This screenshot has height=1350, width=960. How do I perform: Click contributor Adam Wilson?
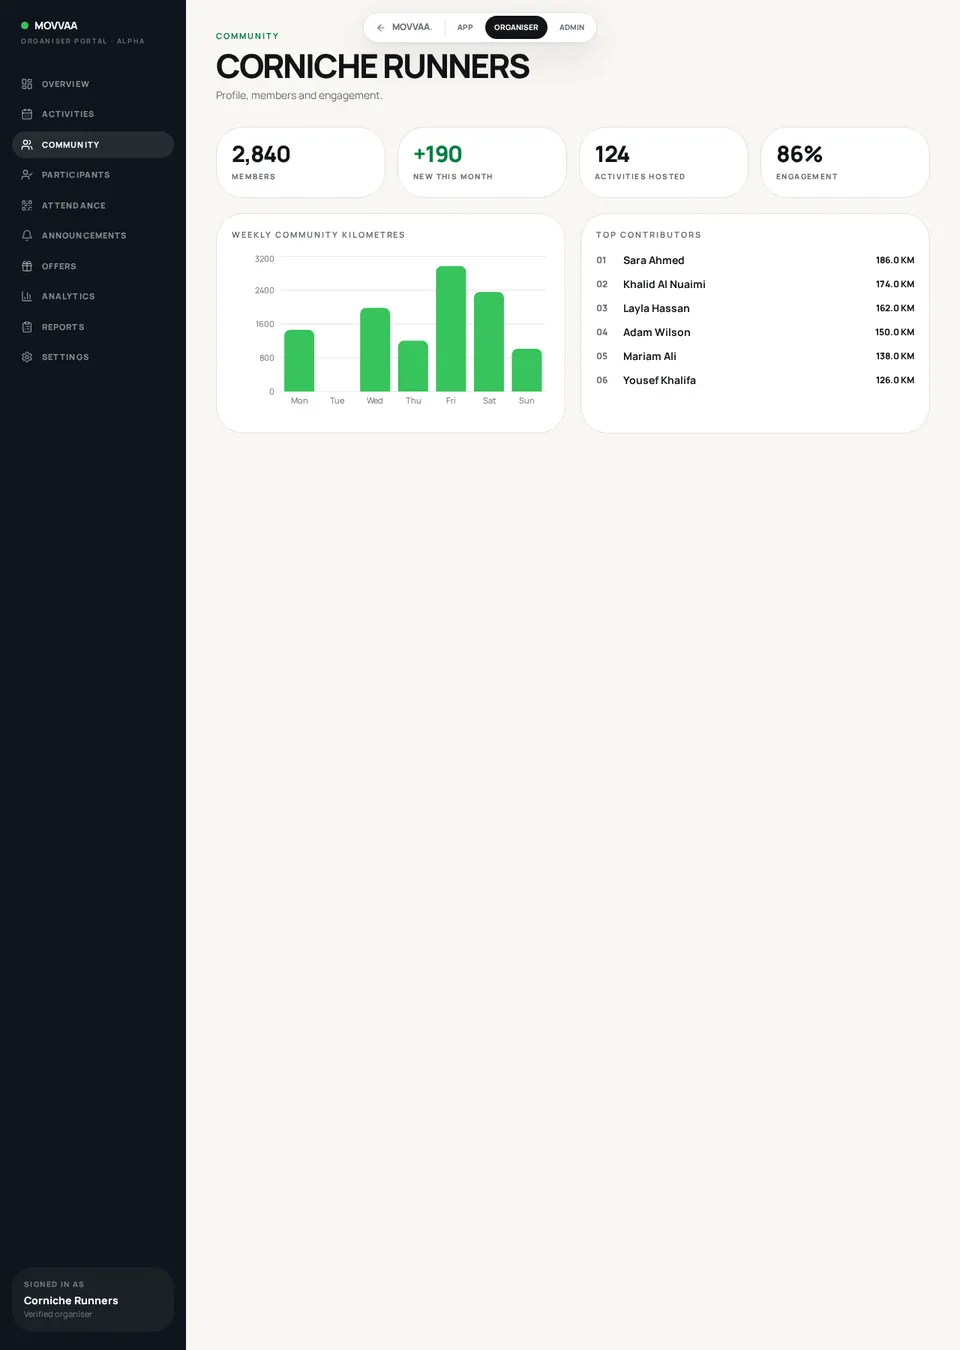657,332
